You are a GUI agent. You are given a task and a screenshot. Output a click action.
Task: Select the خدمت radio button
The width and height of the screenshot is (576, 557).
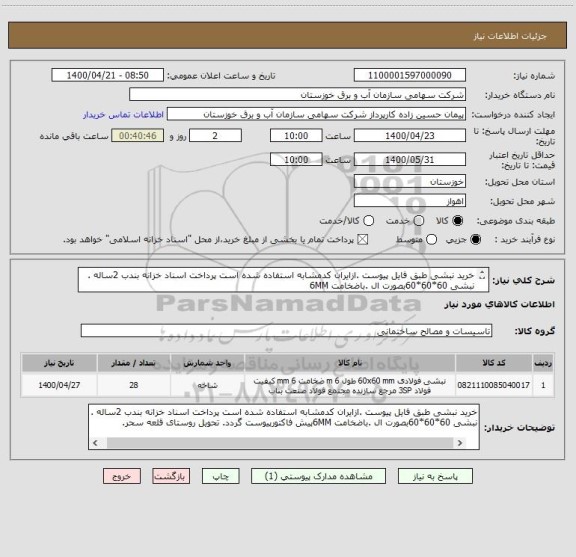419,221
